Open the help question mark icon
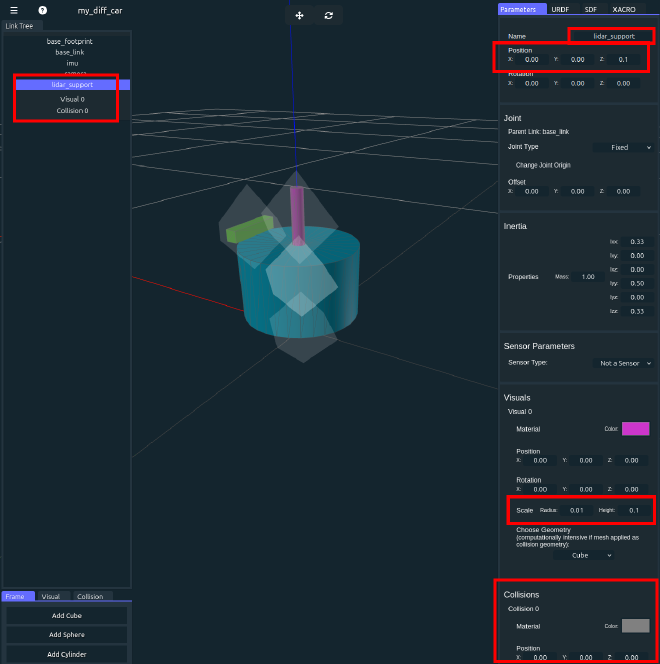 coord(42,10)
